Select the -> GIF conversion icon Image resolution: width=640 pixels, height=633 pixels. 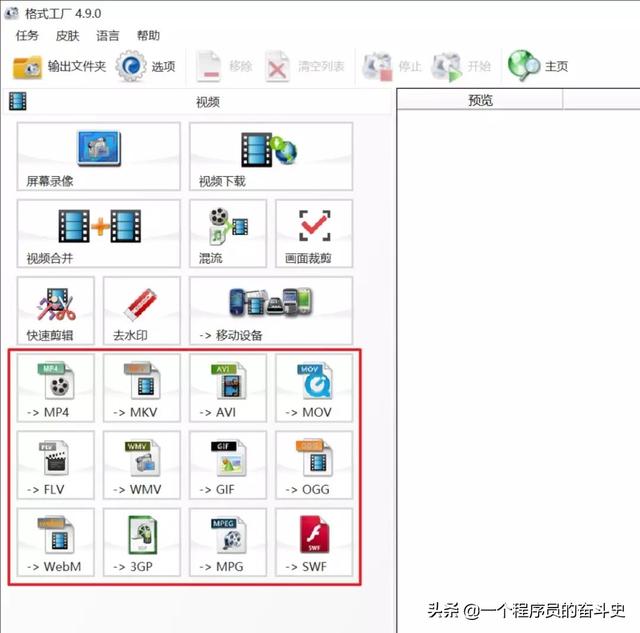pos(228,465)
